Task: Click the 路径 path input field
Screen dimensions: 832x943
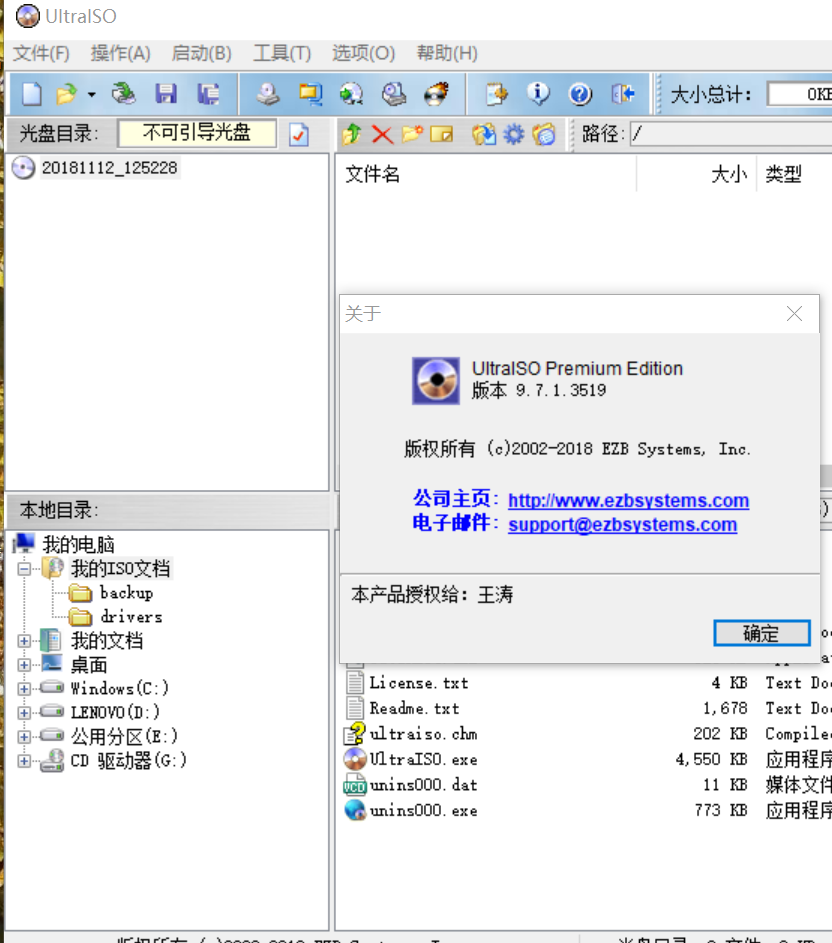Action: 730,134
